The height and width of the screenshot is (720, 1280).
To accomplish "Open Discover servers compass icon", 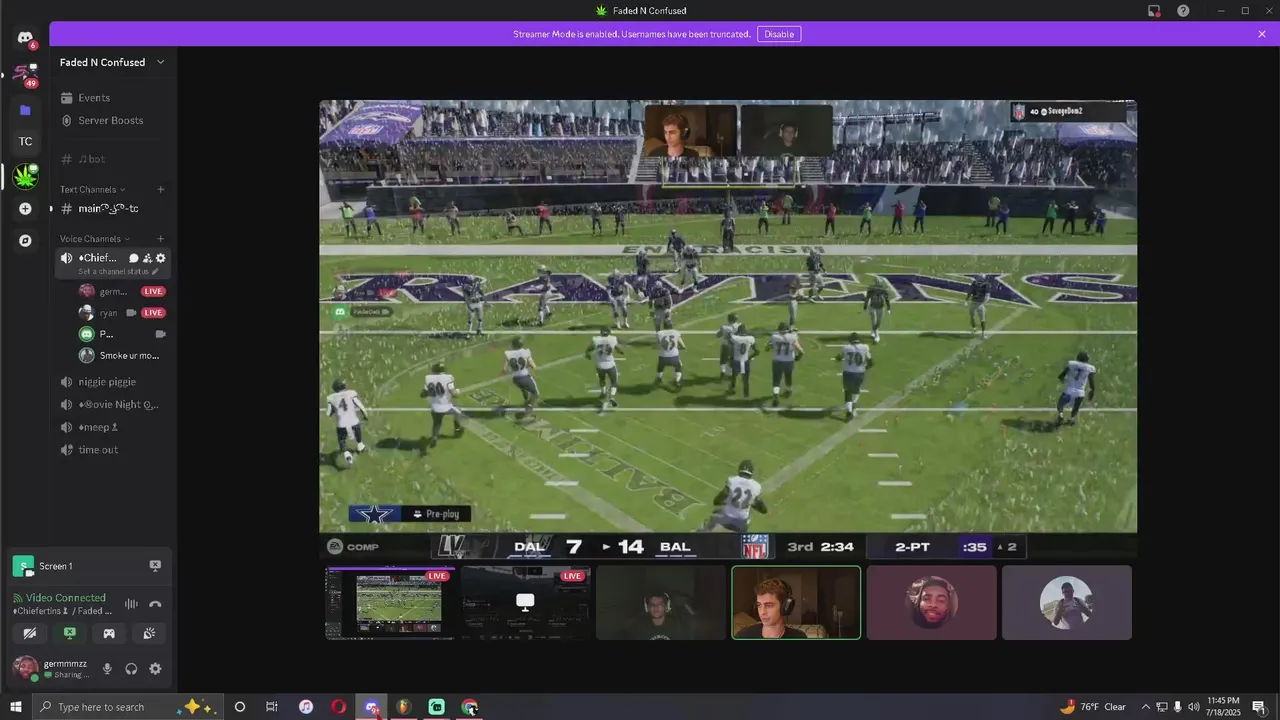I will click(25, 241).
